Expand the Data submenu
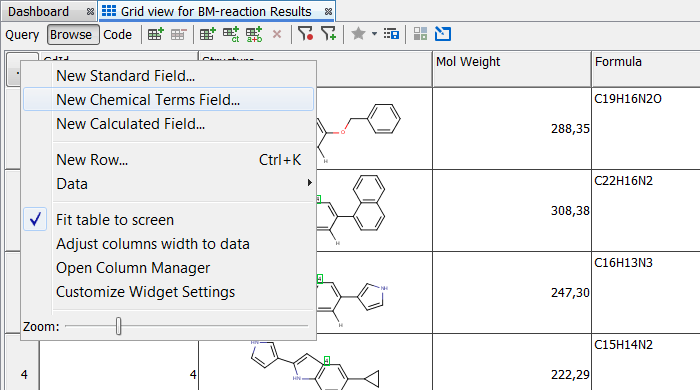700x390 pixels. click(168, 184)
